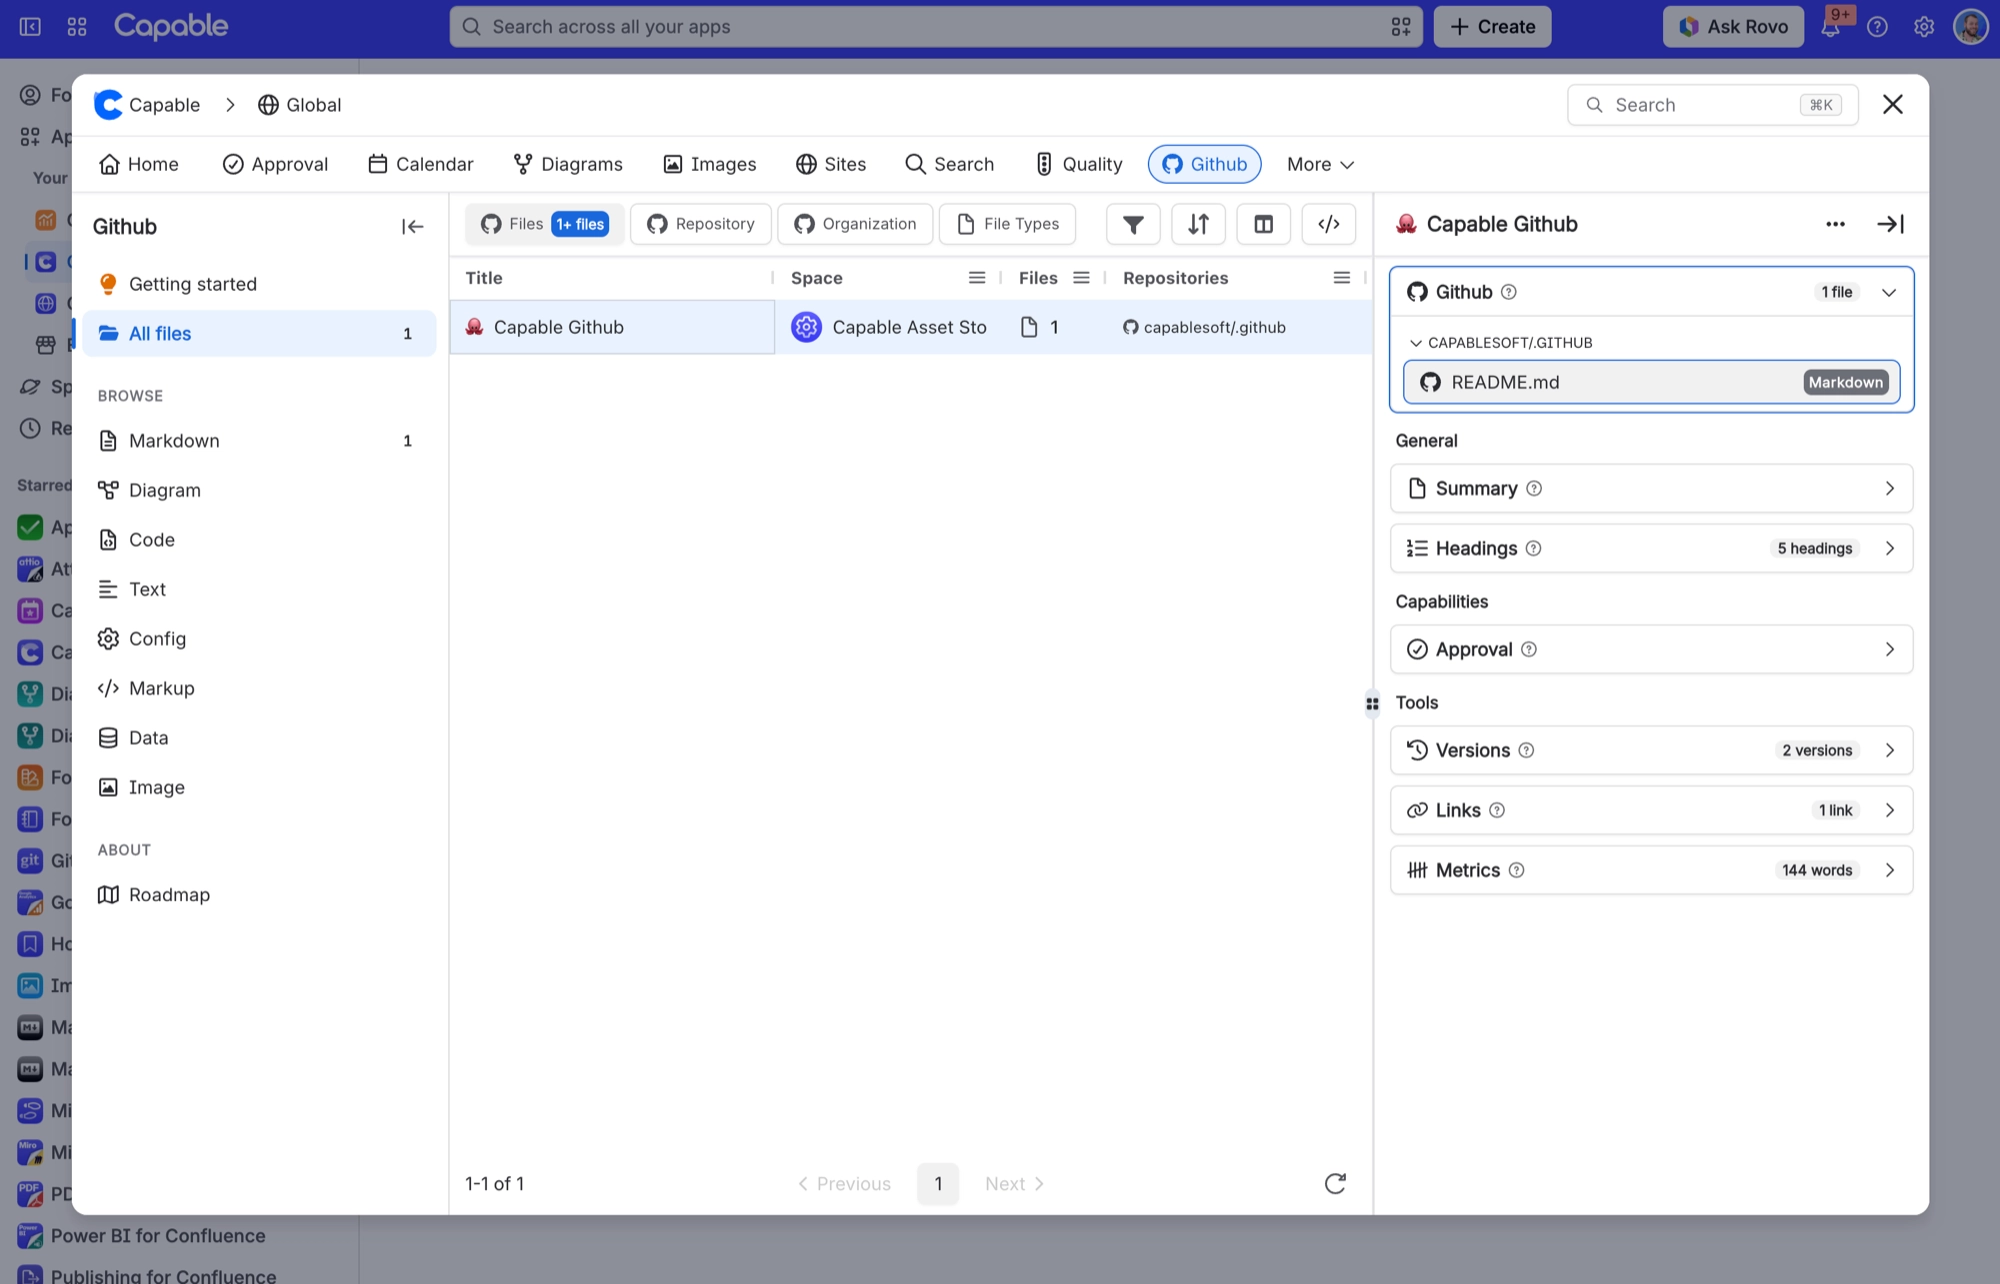This screenshot has width=2000, height=1284.
Task: Collapse the Github 1 file section
Action: (1889, 292)
